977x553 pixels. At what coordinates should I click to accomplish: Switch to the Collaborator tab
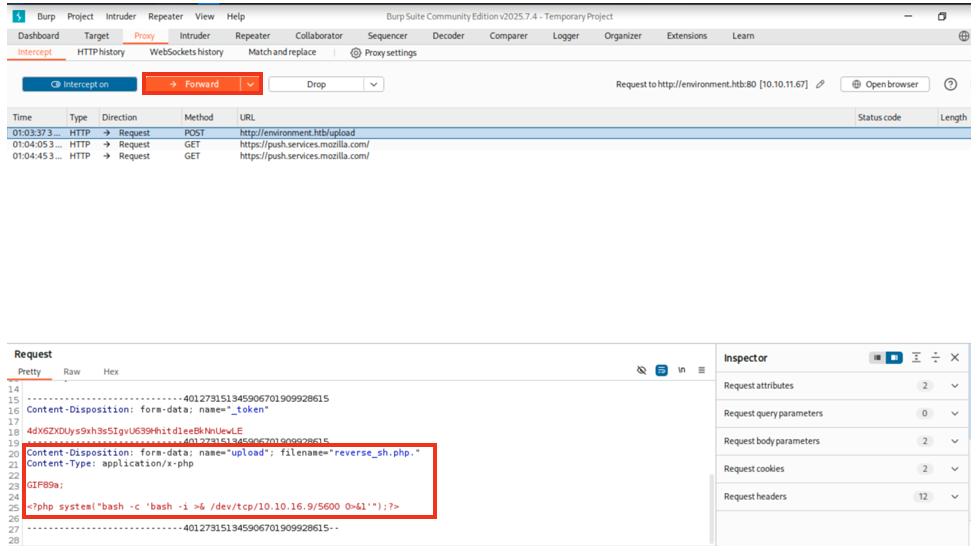319,36
